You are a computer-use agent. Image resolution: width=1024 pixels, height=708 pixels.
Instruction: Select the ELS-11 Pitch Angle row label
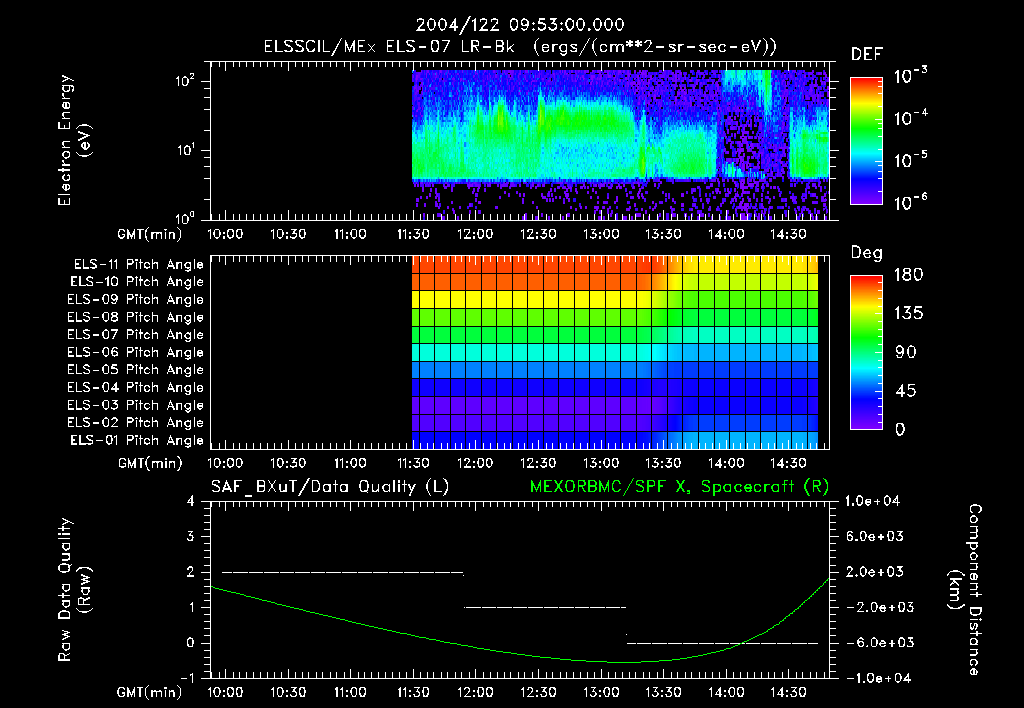(x=138, y=265)
